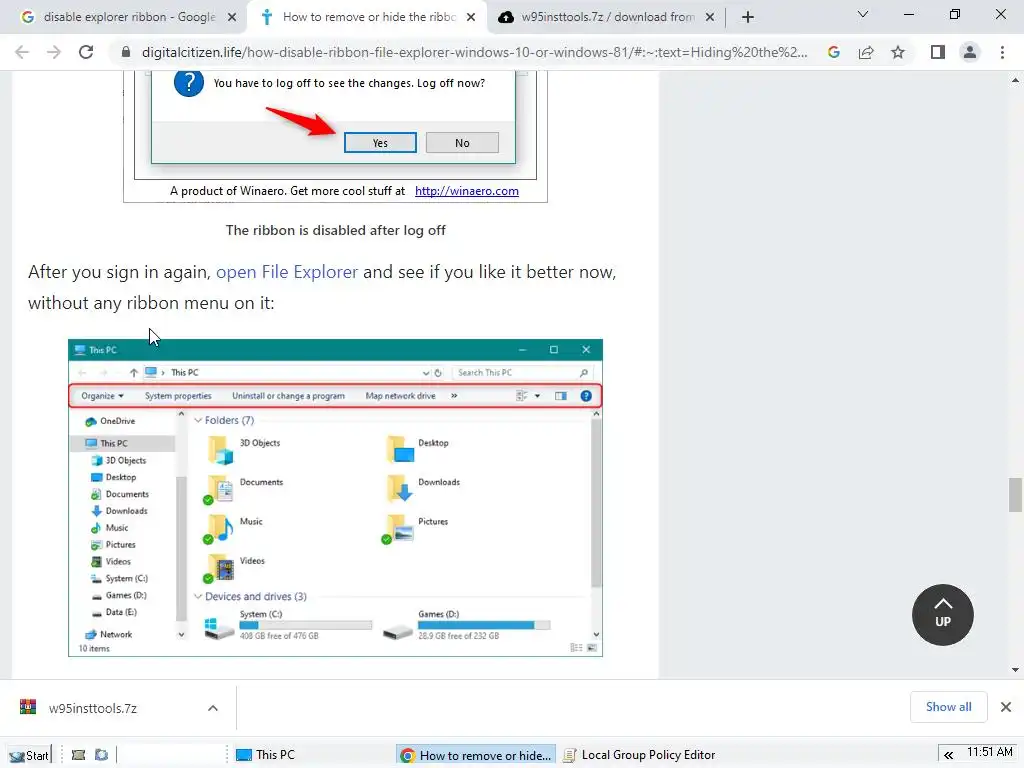
Task: Click the show desktop quick launch icon
Action: click(78, 755)
